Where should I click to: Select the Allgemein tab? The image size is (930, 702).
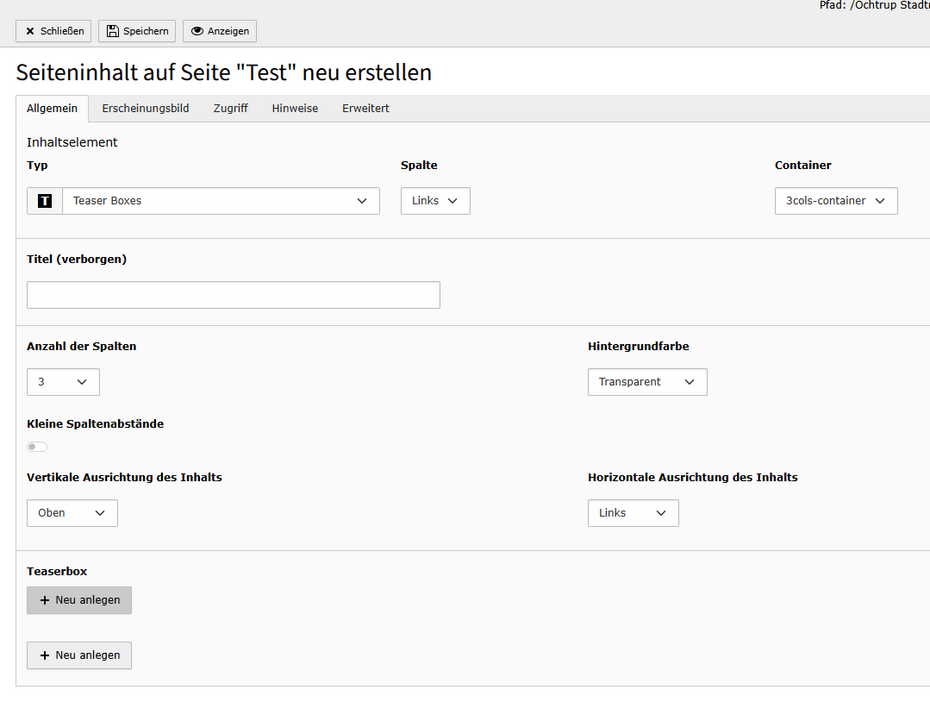pyautogui.click(x=52, y=108)
